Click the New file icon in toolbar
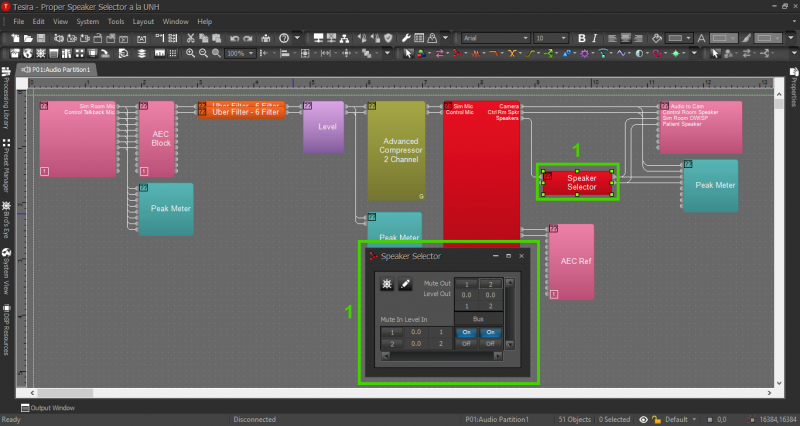800x426 pixels. (15, 38)
